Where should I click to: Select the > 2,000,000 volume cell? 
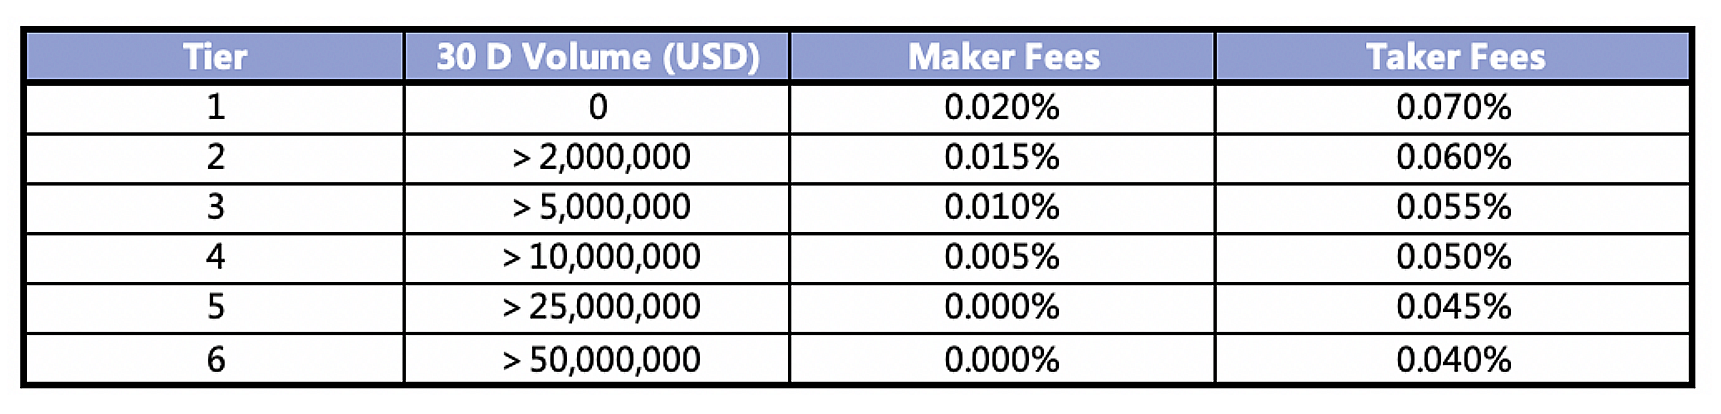[600, 157]
